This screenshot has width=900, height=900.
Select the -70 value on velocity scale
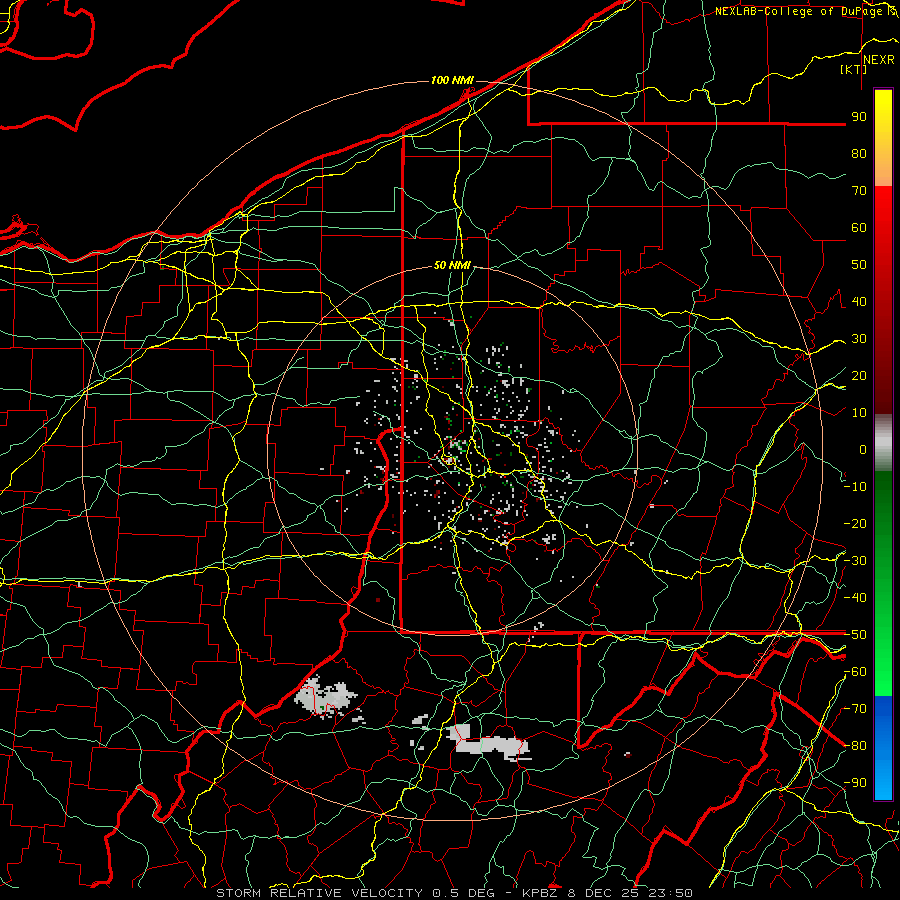[x=855, y=709]
